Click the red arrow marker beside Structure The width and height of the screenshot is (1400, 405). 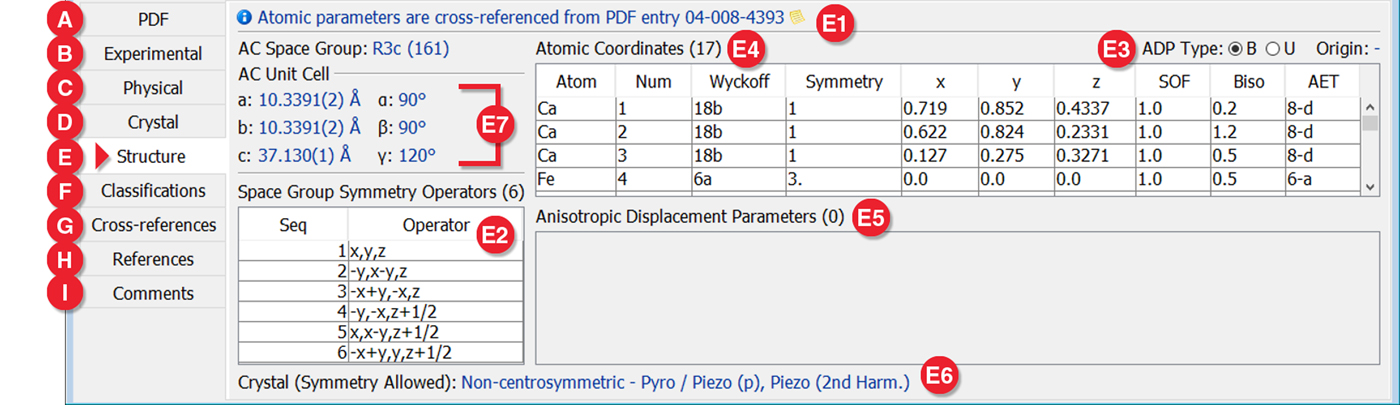pyautogui.click(x=102, y=156)
